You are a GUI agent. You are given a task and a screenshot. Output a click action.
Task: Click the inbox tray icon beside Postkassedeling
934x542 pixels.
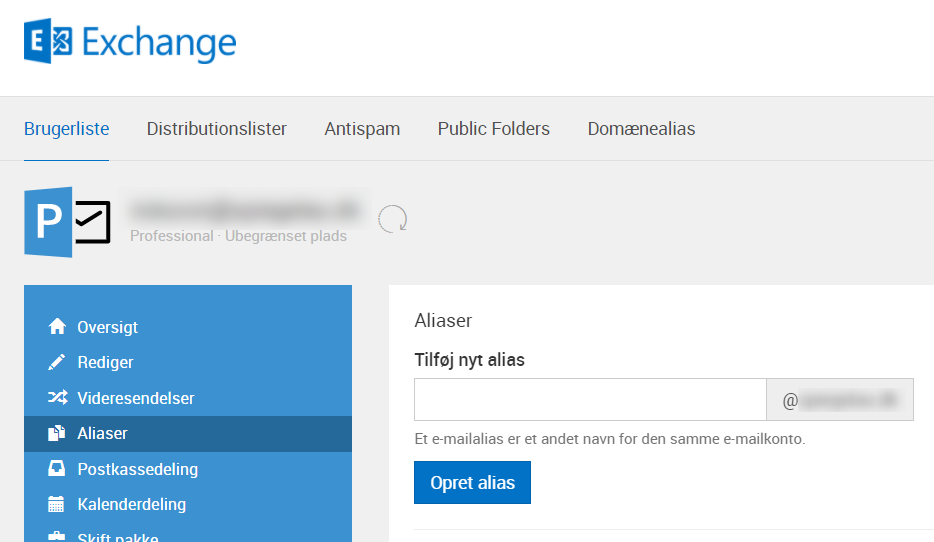(x=57, y=468)
